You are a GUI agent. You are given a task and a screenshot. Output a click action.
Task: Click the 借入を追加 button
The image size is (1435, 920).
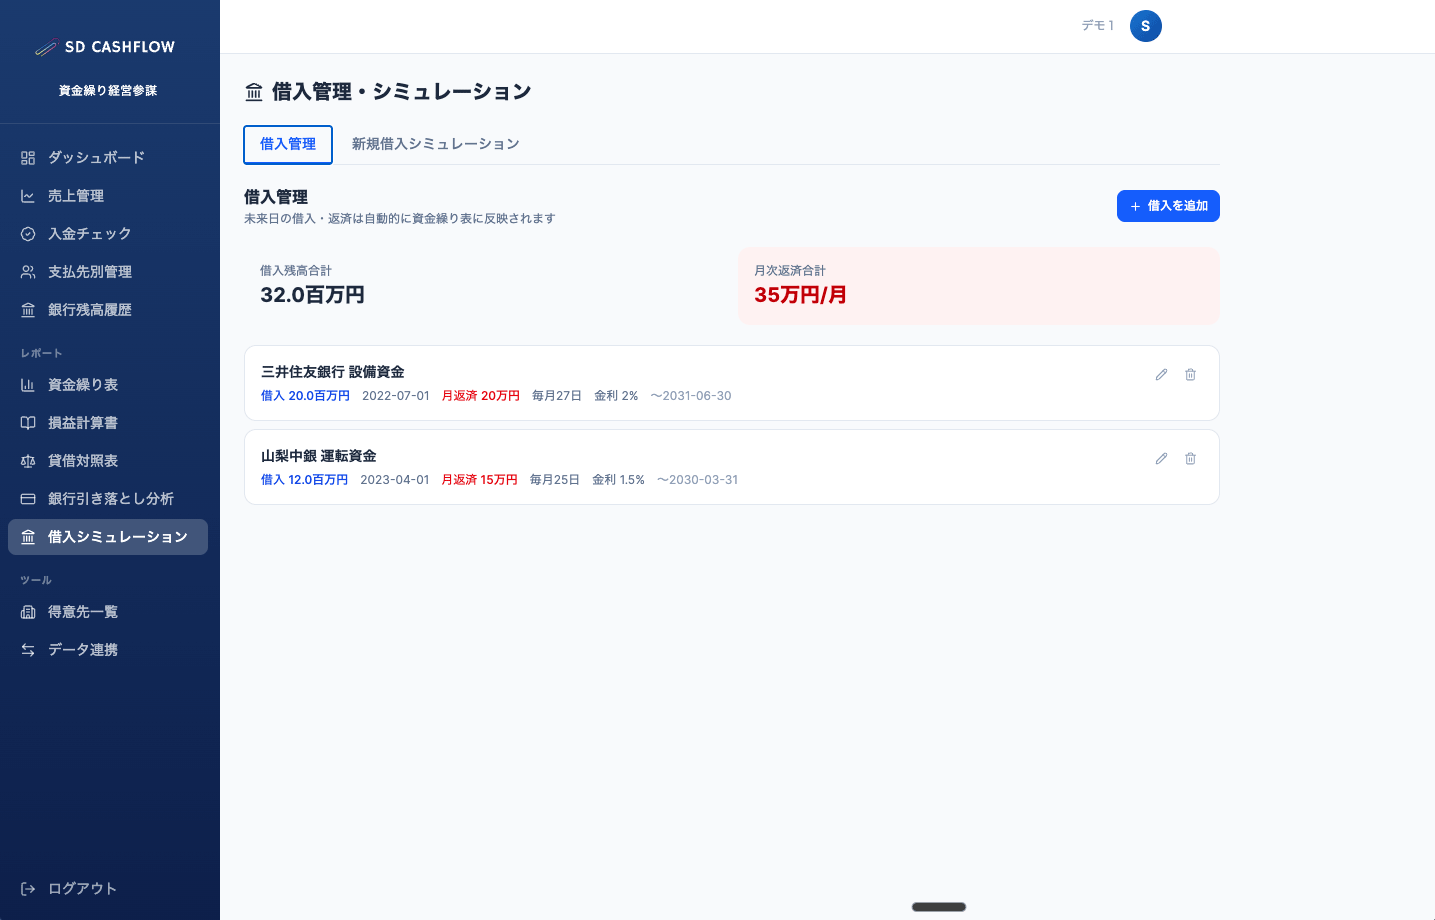tap(1168, 206)
